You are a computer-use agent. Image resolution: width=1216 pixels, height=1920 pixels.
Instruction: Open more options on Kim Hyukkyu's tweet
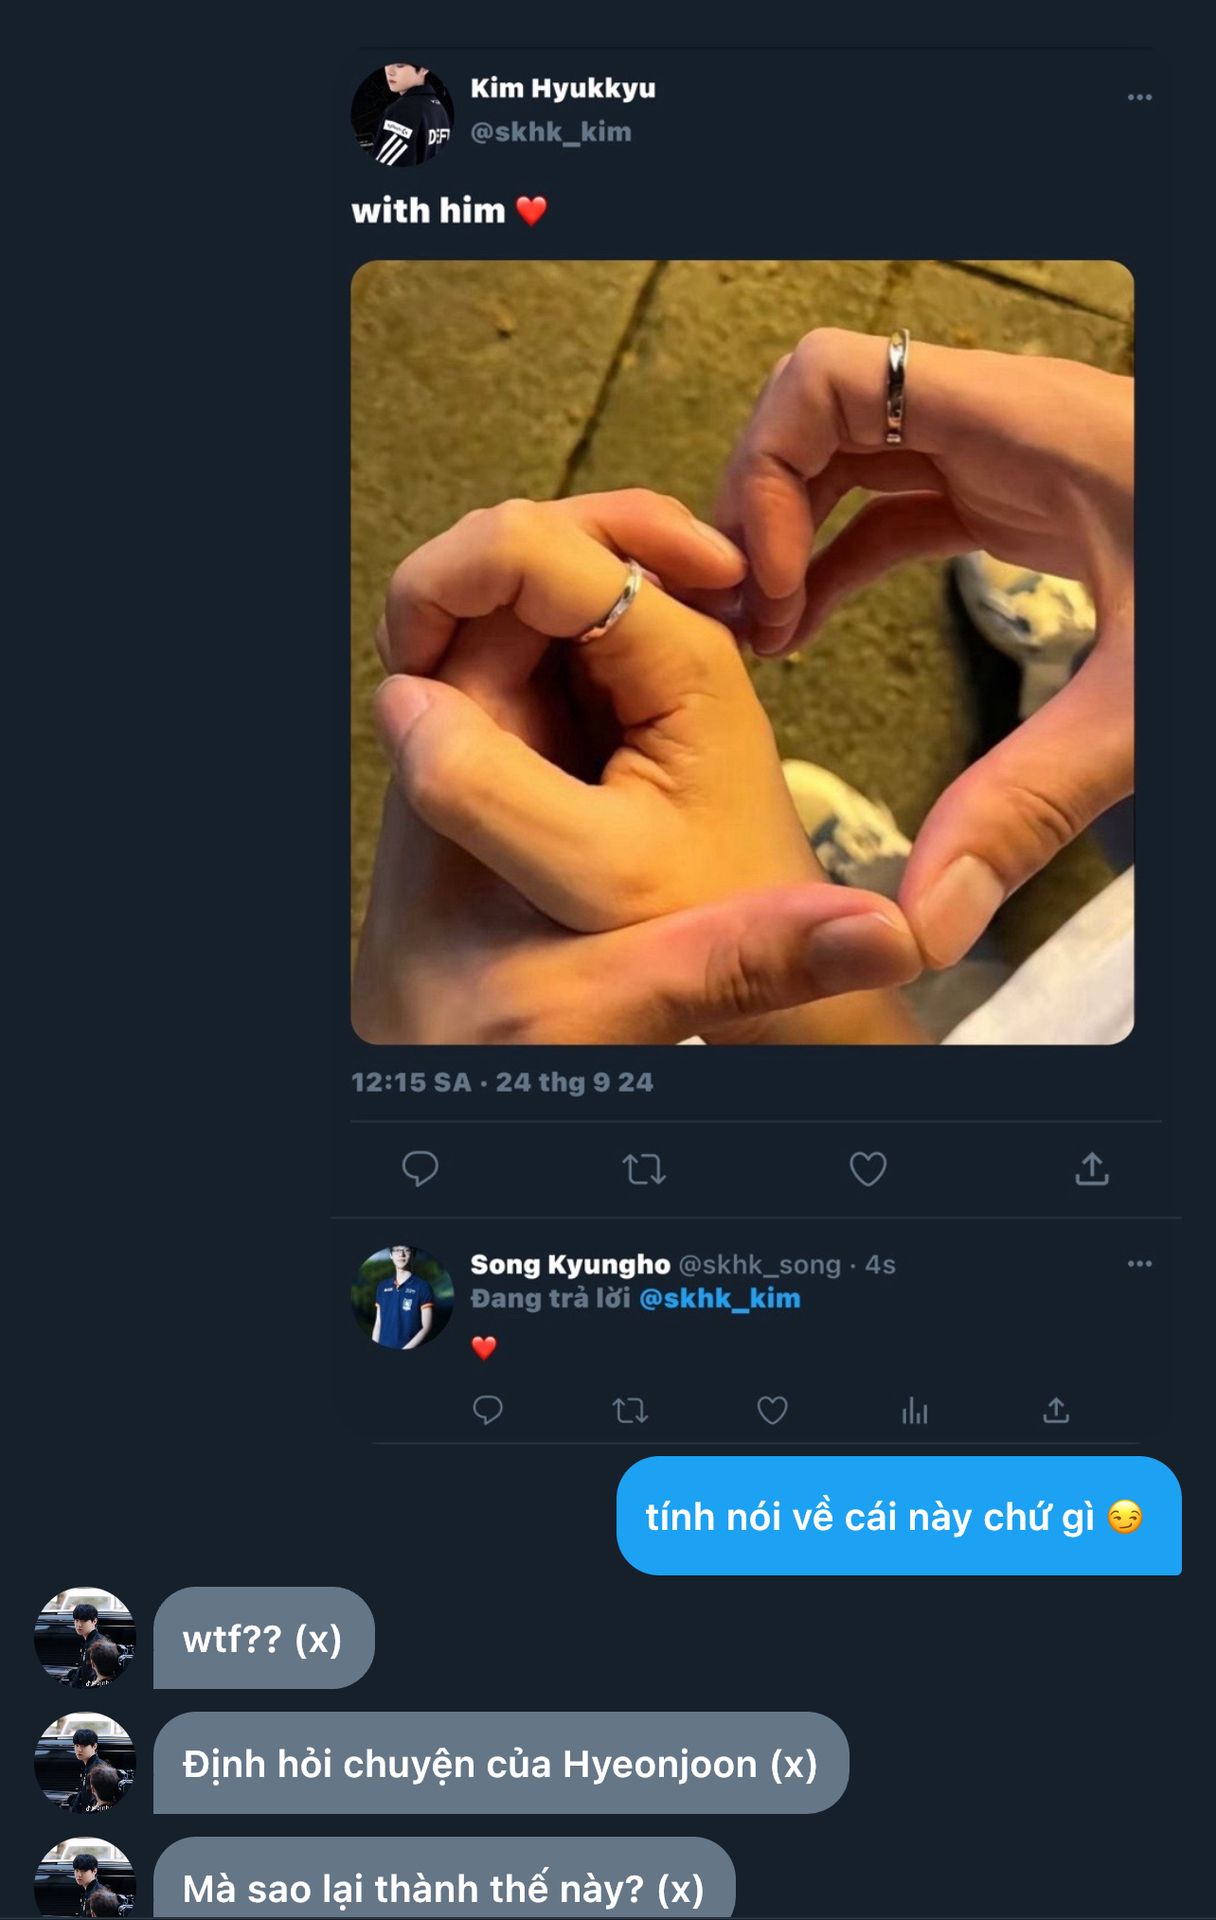(x=1139, y=97)
